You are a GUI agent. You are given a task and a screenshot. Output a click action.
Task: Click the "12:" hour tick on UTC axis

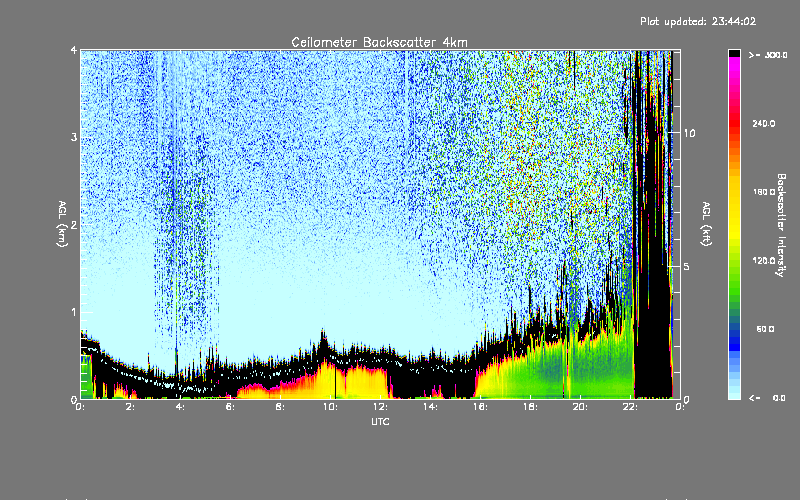380,407
